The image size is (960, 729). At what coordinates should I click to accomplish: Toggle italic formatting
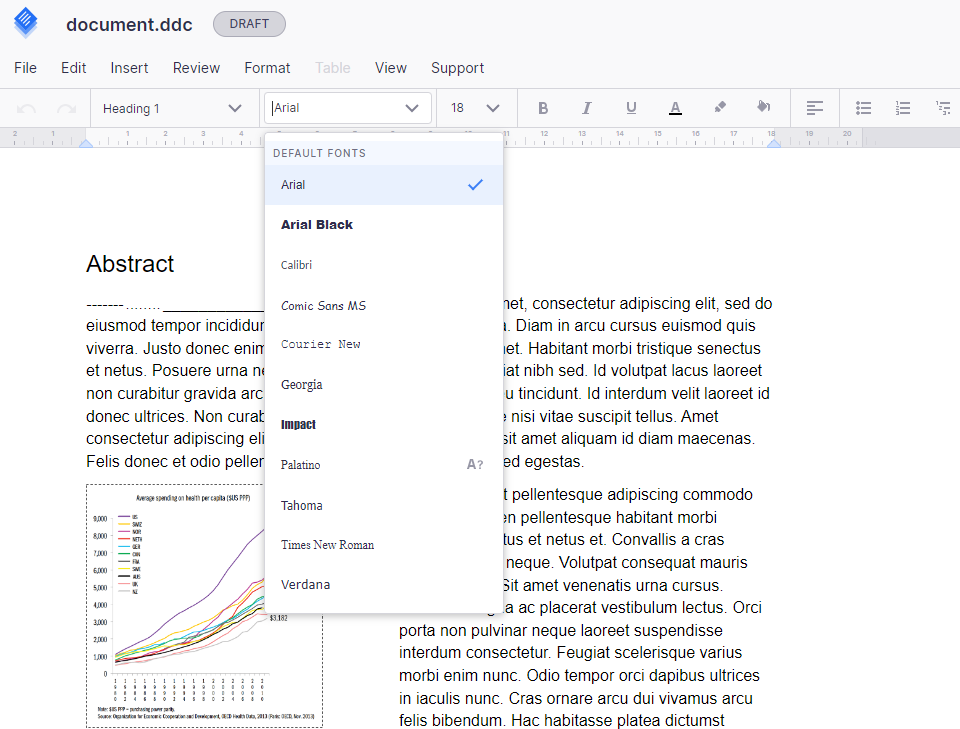pos(587,108)
